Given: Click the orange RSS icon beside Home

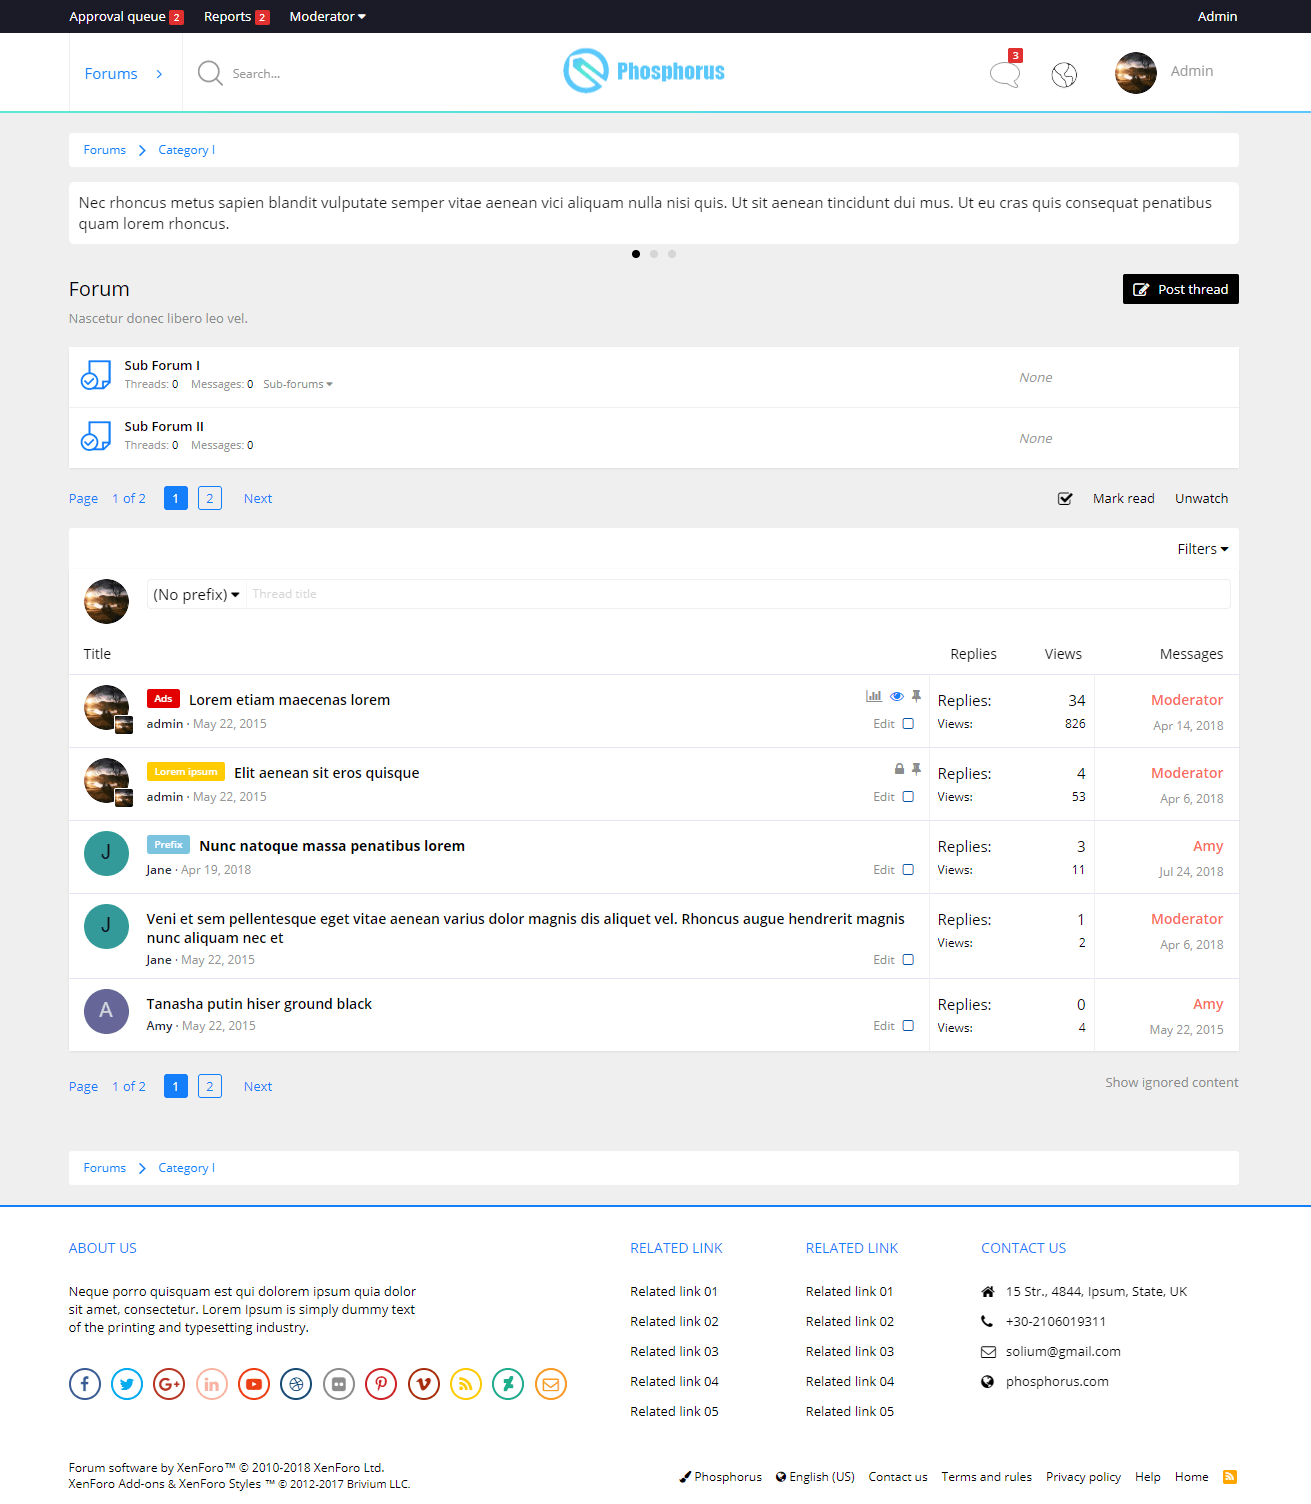Looking at the screenshot, I should [1230, 1477].
